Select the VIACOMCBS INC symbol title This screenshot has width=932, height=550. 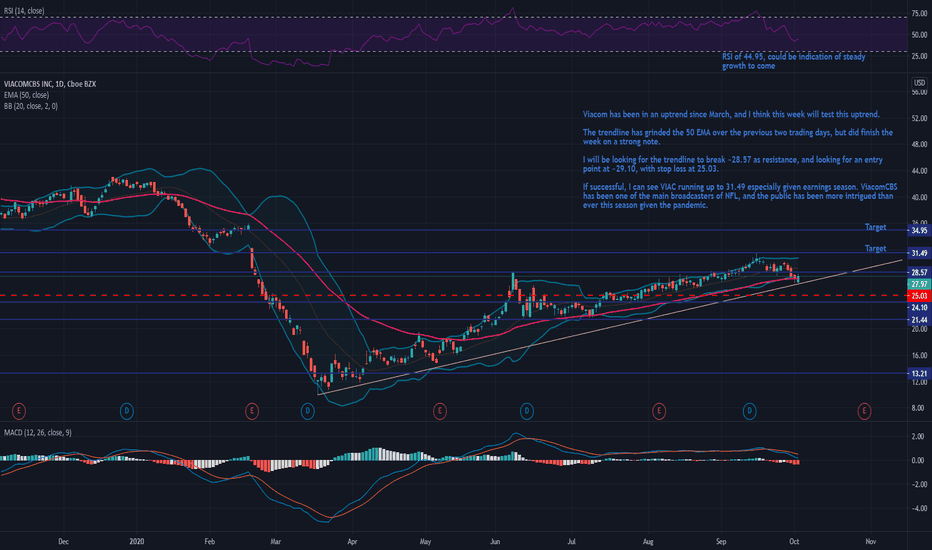(50, 84)
